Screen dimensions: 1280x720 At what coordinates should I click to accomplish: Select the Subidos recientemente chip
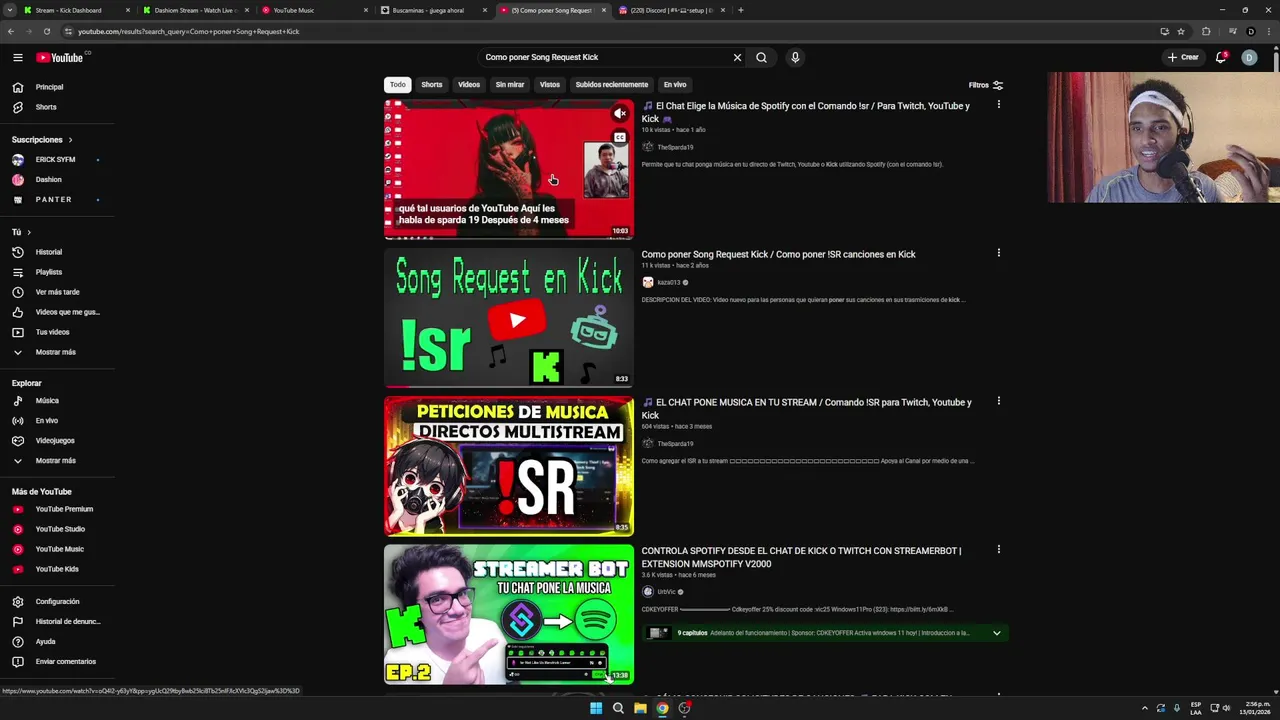coord(612,85)
